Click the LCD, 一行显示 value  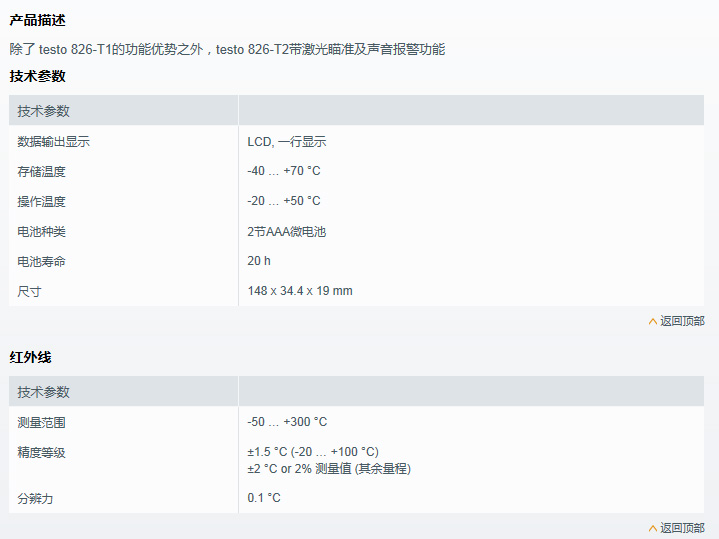pyautogui.click(x=287, y=142)
